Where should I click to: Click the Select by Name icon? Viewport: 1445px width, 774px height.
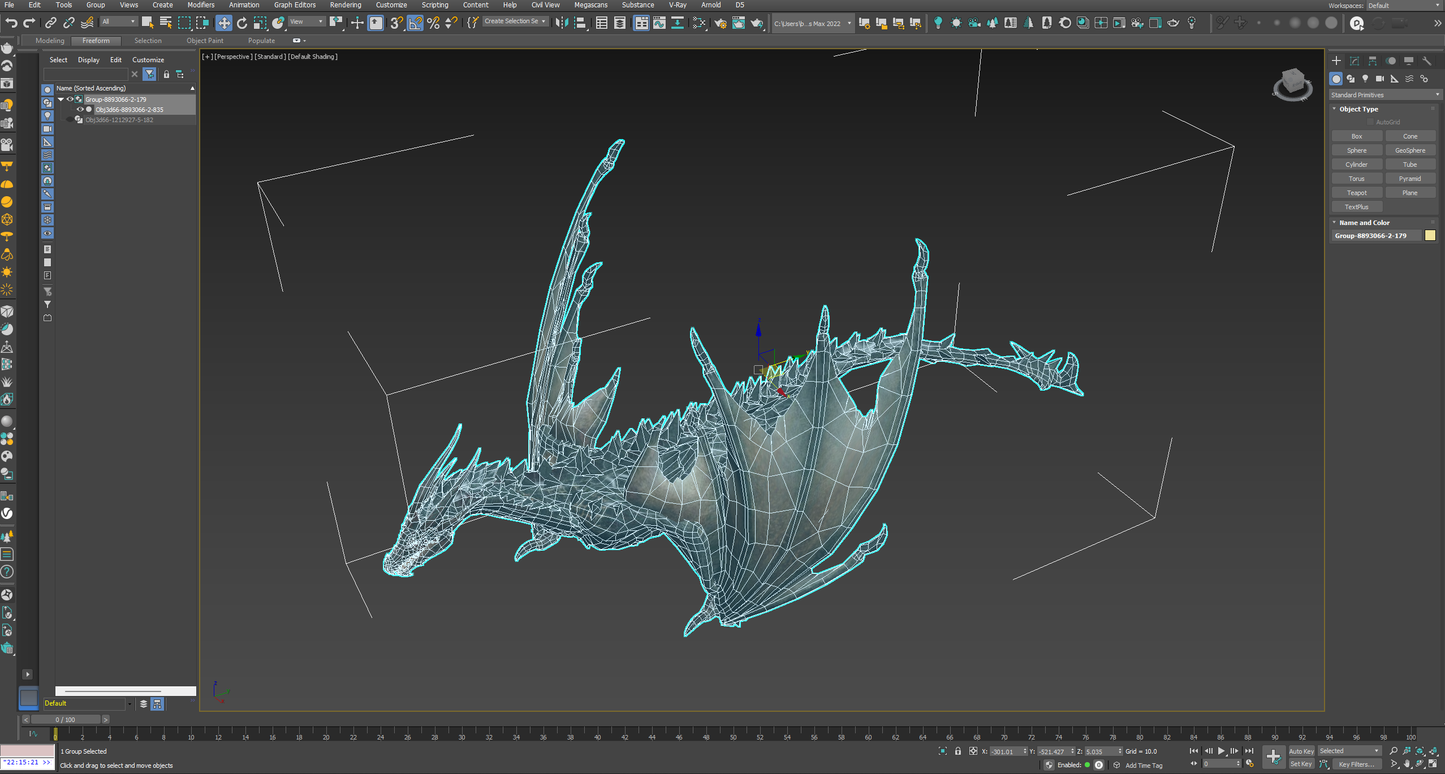tap(166, 22)
